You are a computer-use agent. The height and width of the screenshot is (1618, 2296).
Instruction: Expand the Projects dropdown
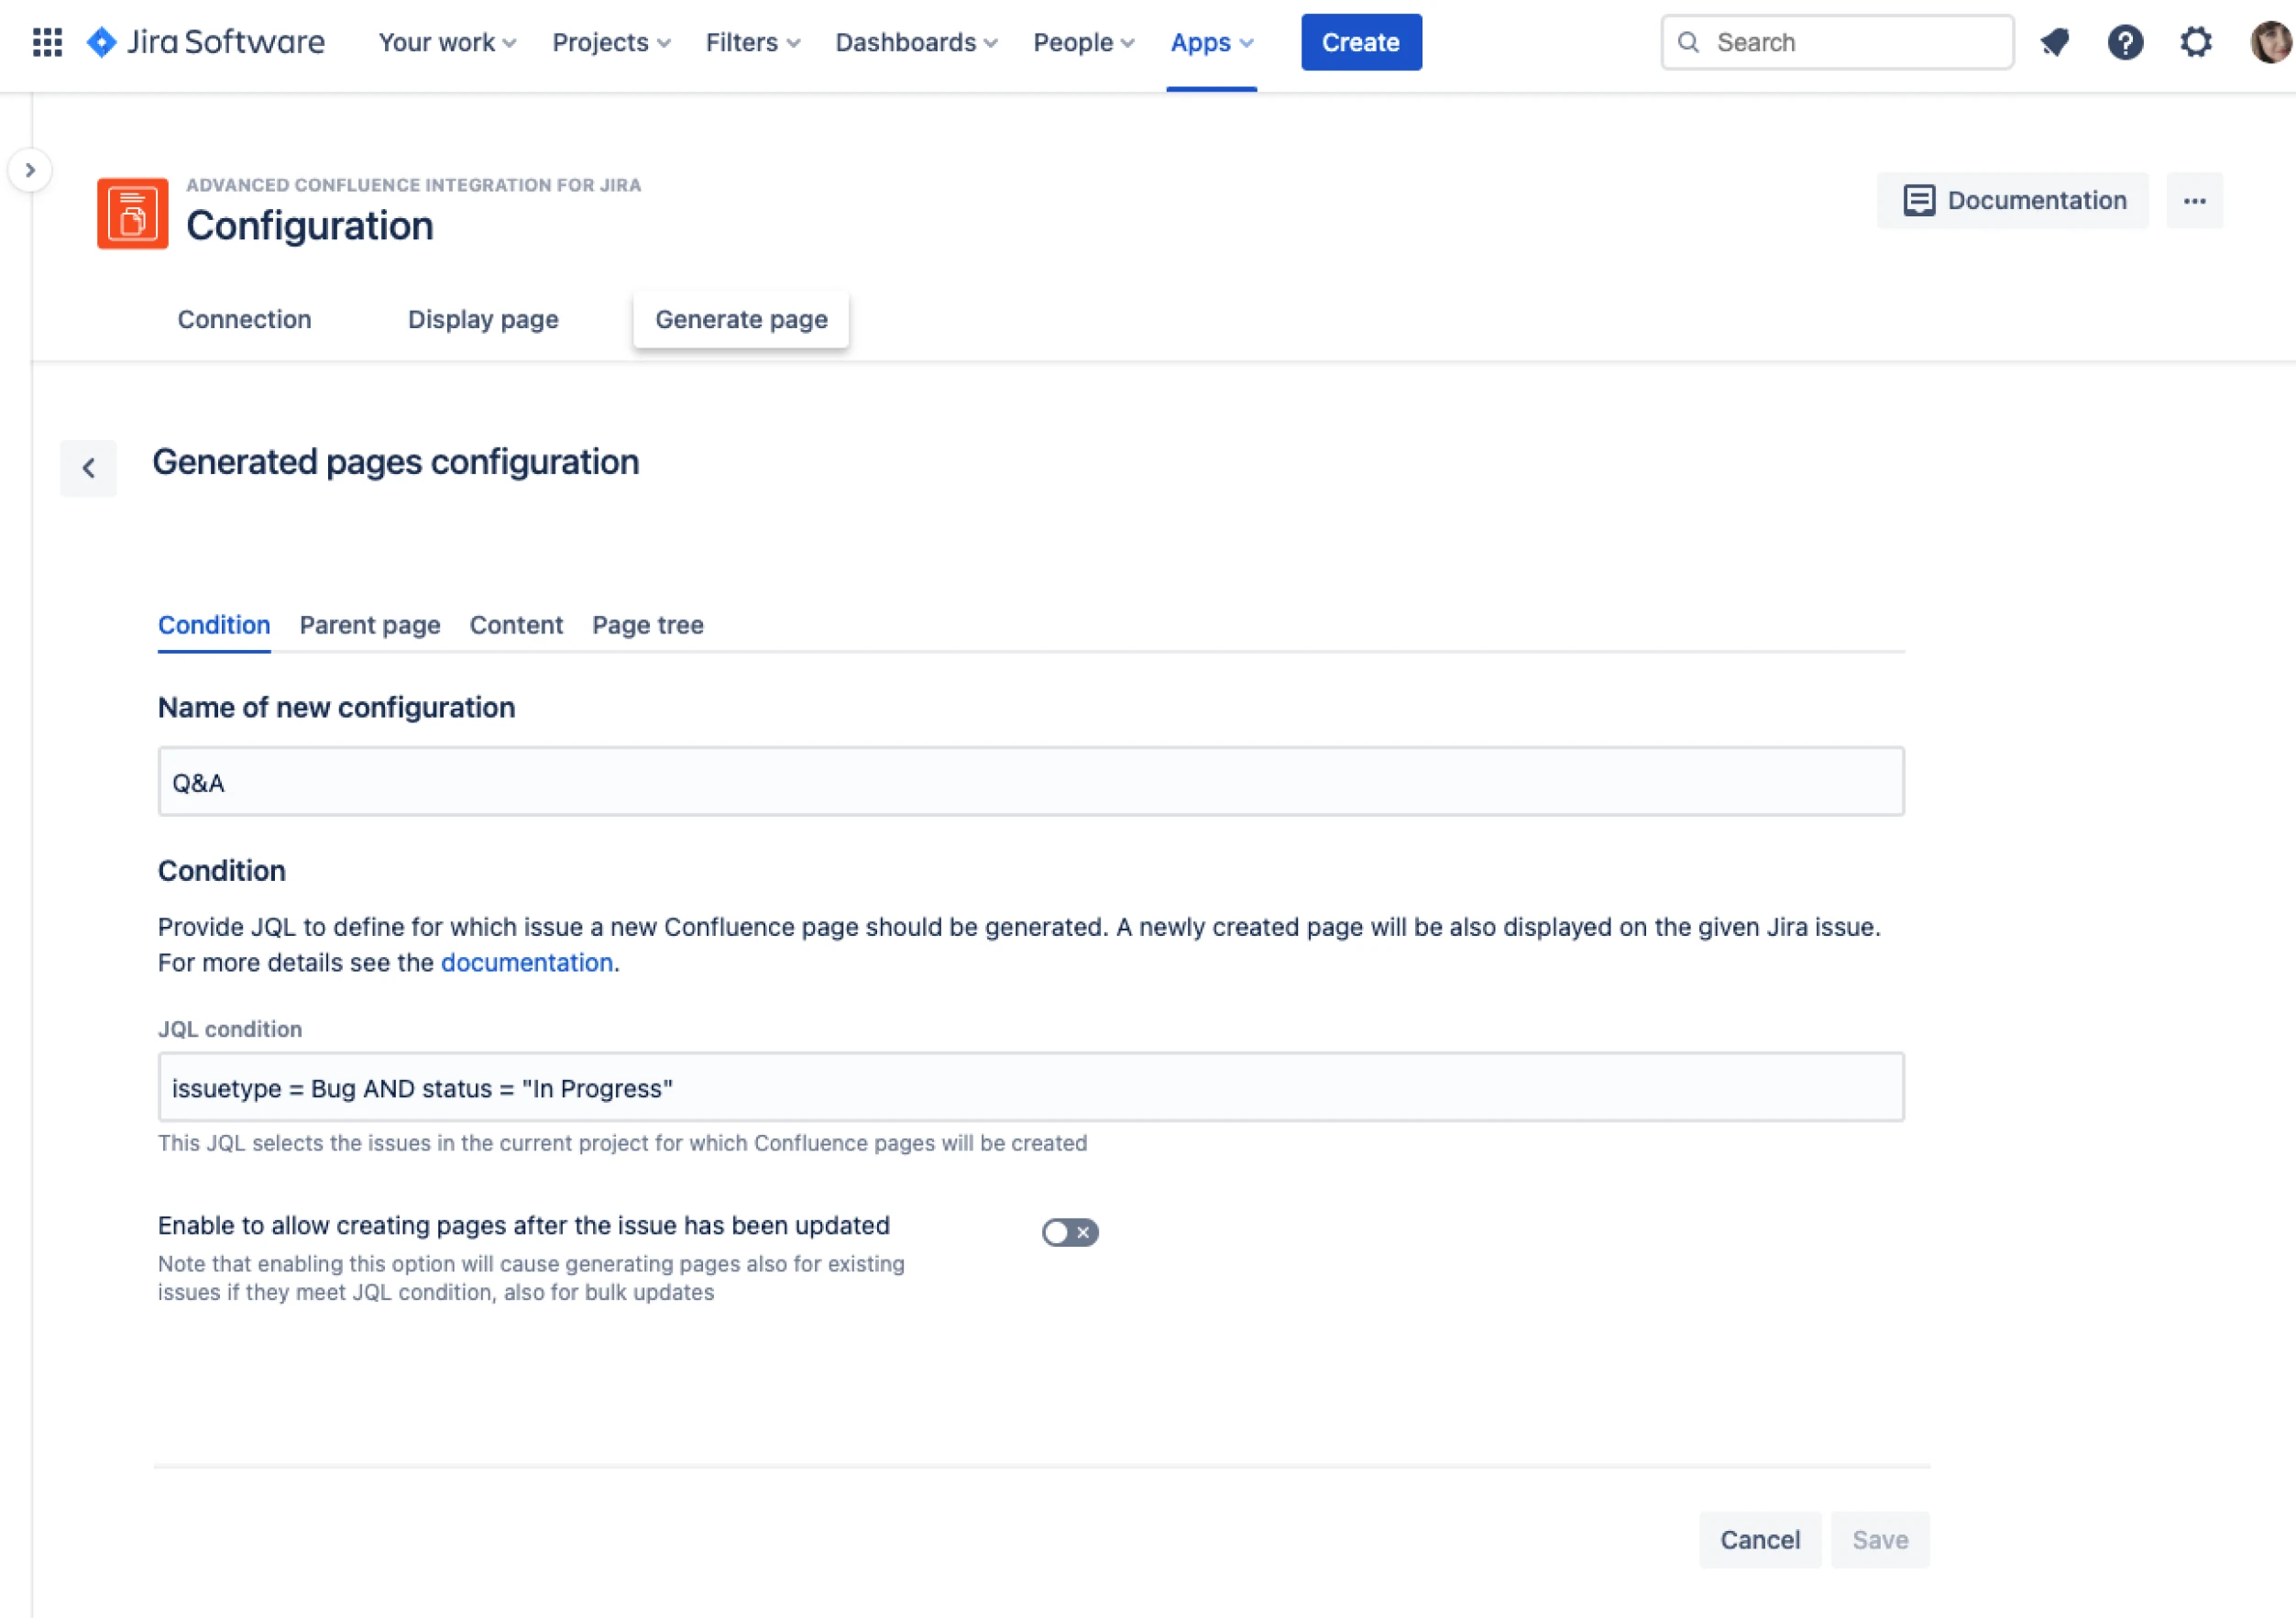point(611,42)
